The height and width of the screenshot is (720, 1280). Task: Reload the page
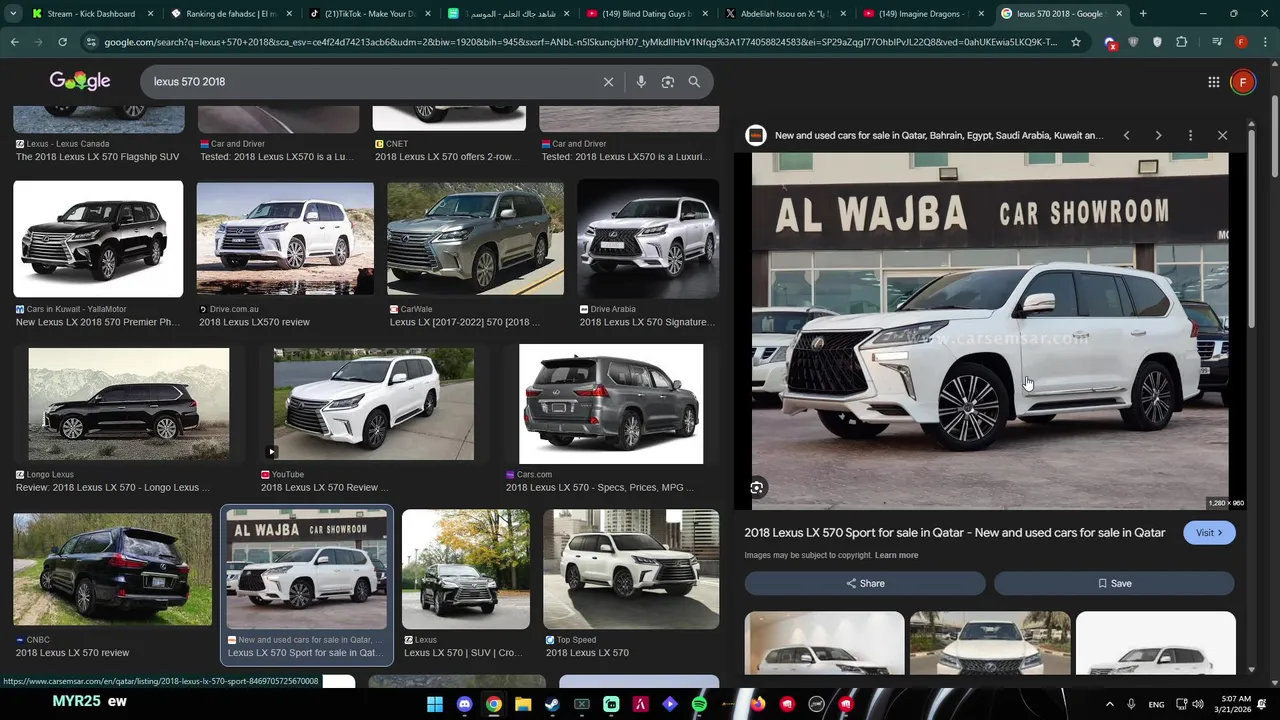tap(62, 42)
